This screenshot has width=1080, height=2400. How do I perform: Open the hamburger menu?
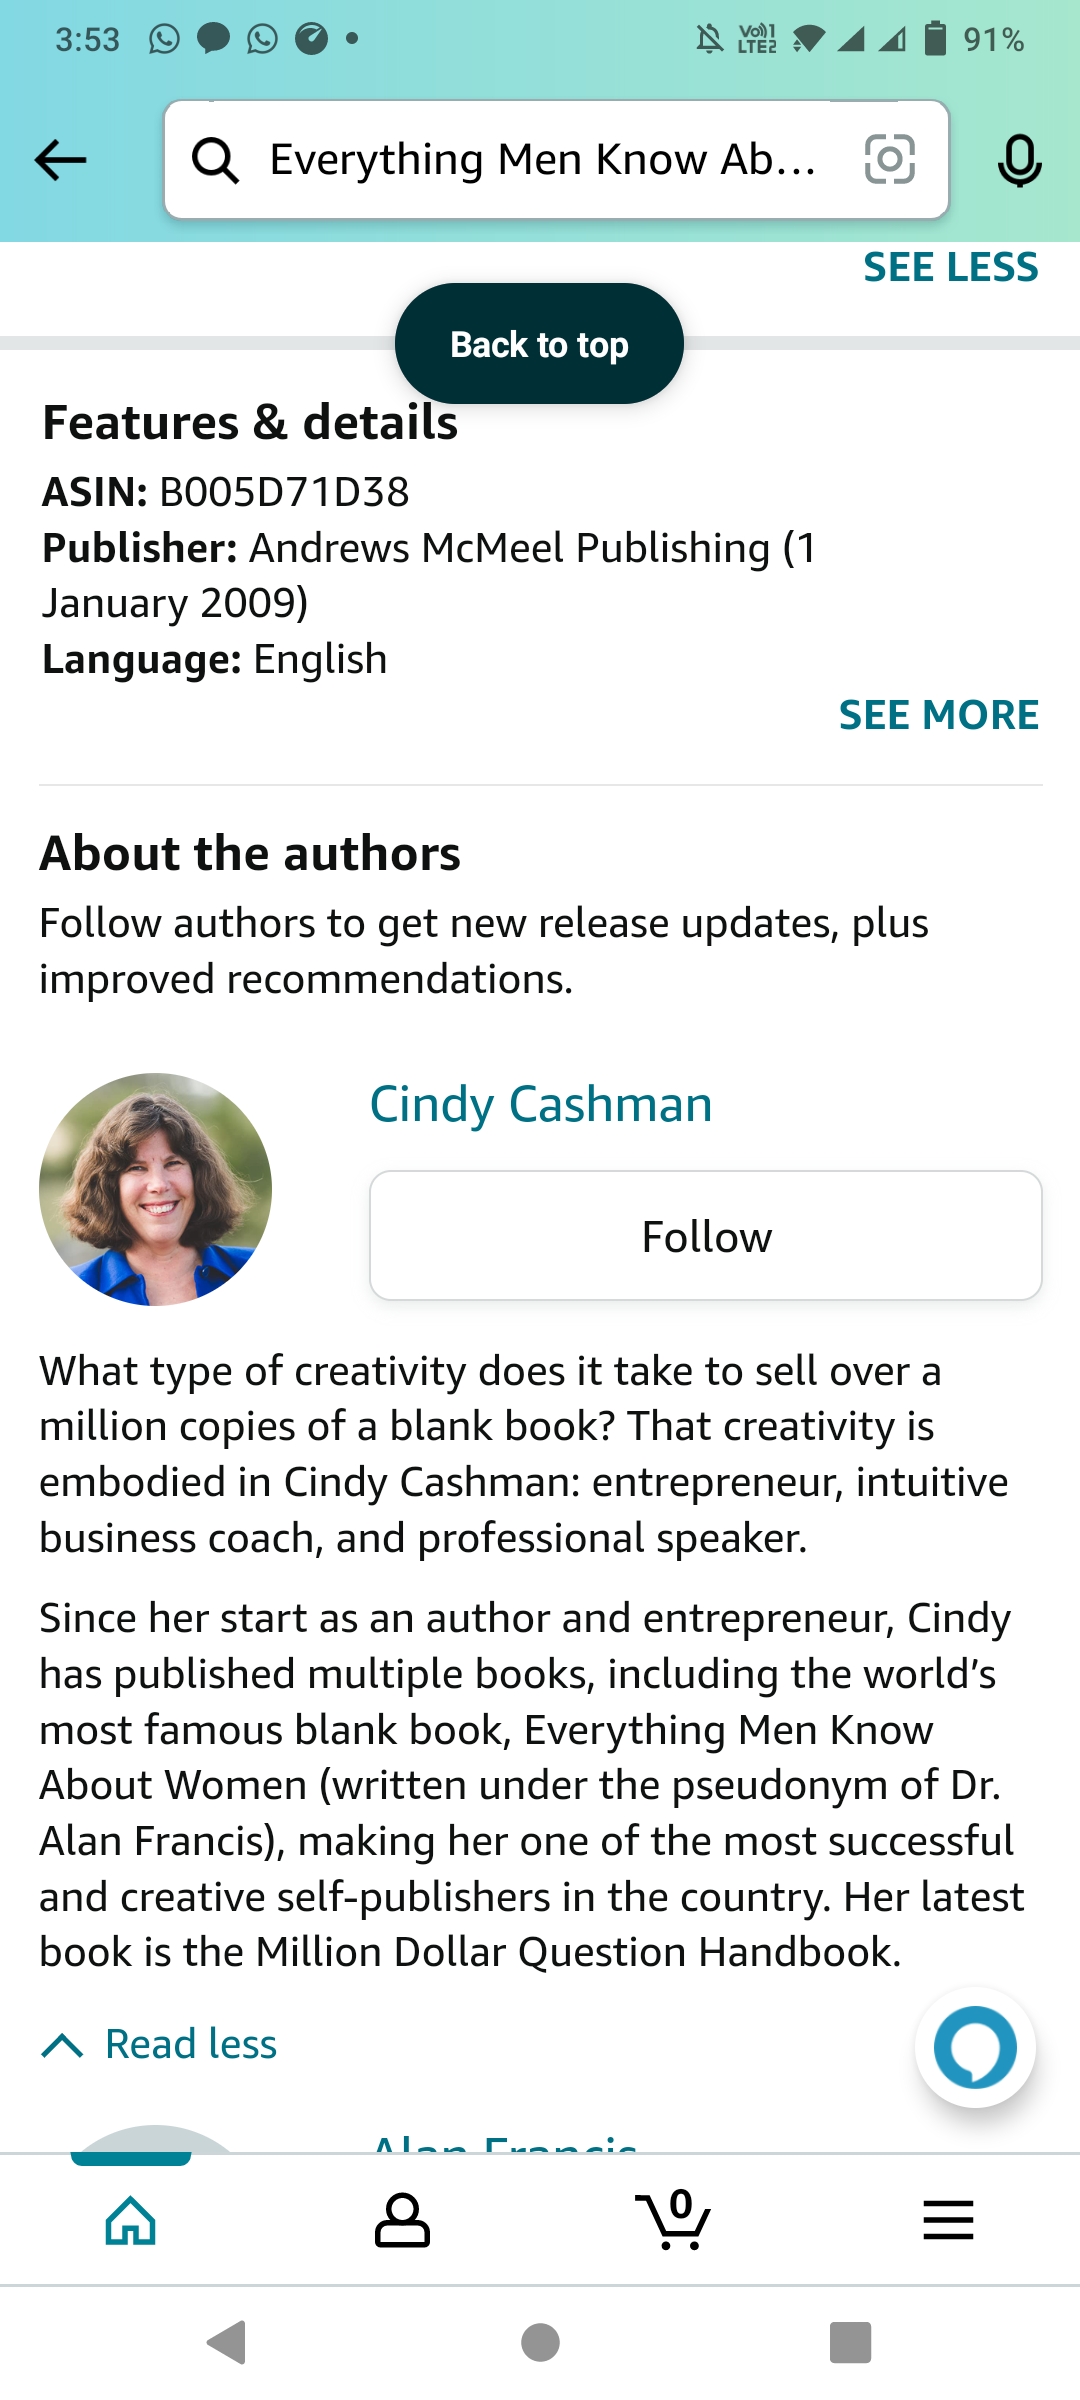[948, 2220]
